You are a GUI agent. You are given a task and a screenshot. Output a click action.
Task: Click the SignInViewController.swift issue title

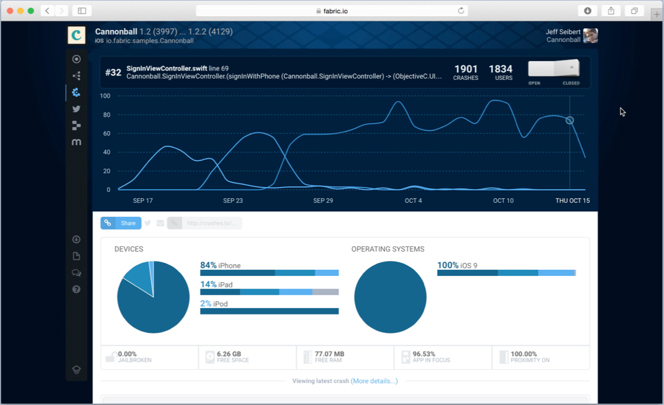tap(167, 68)
